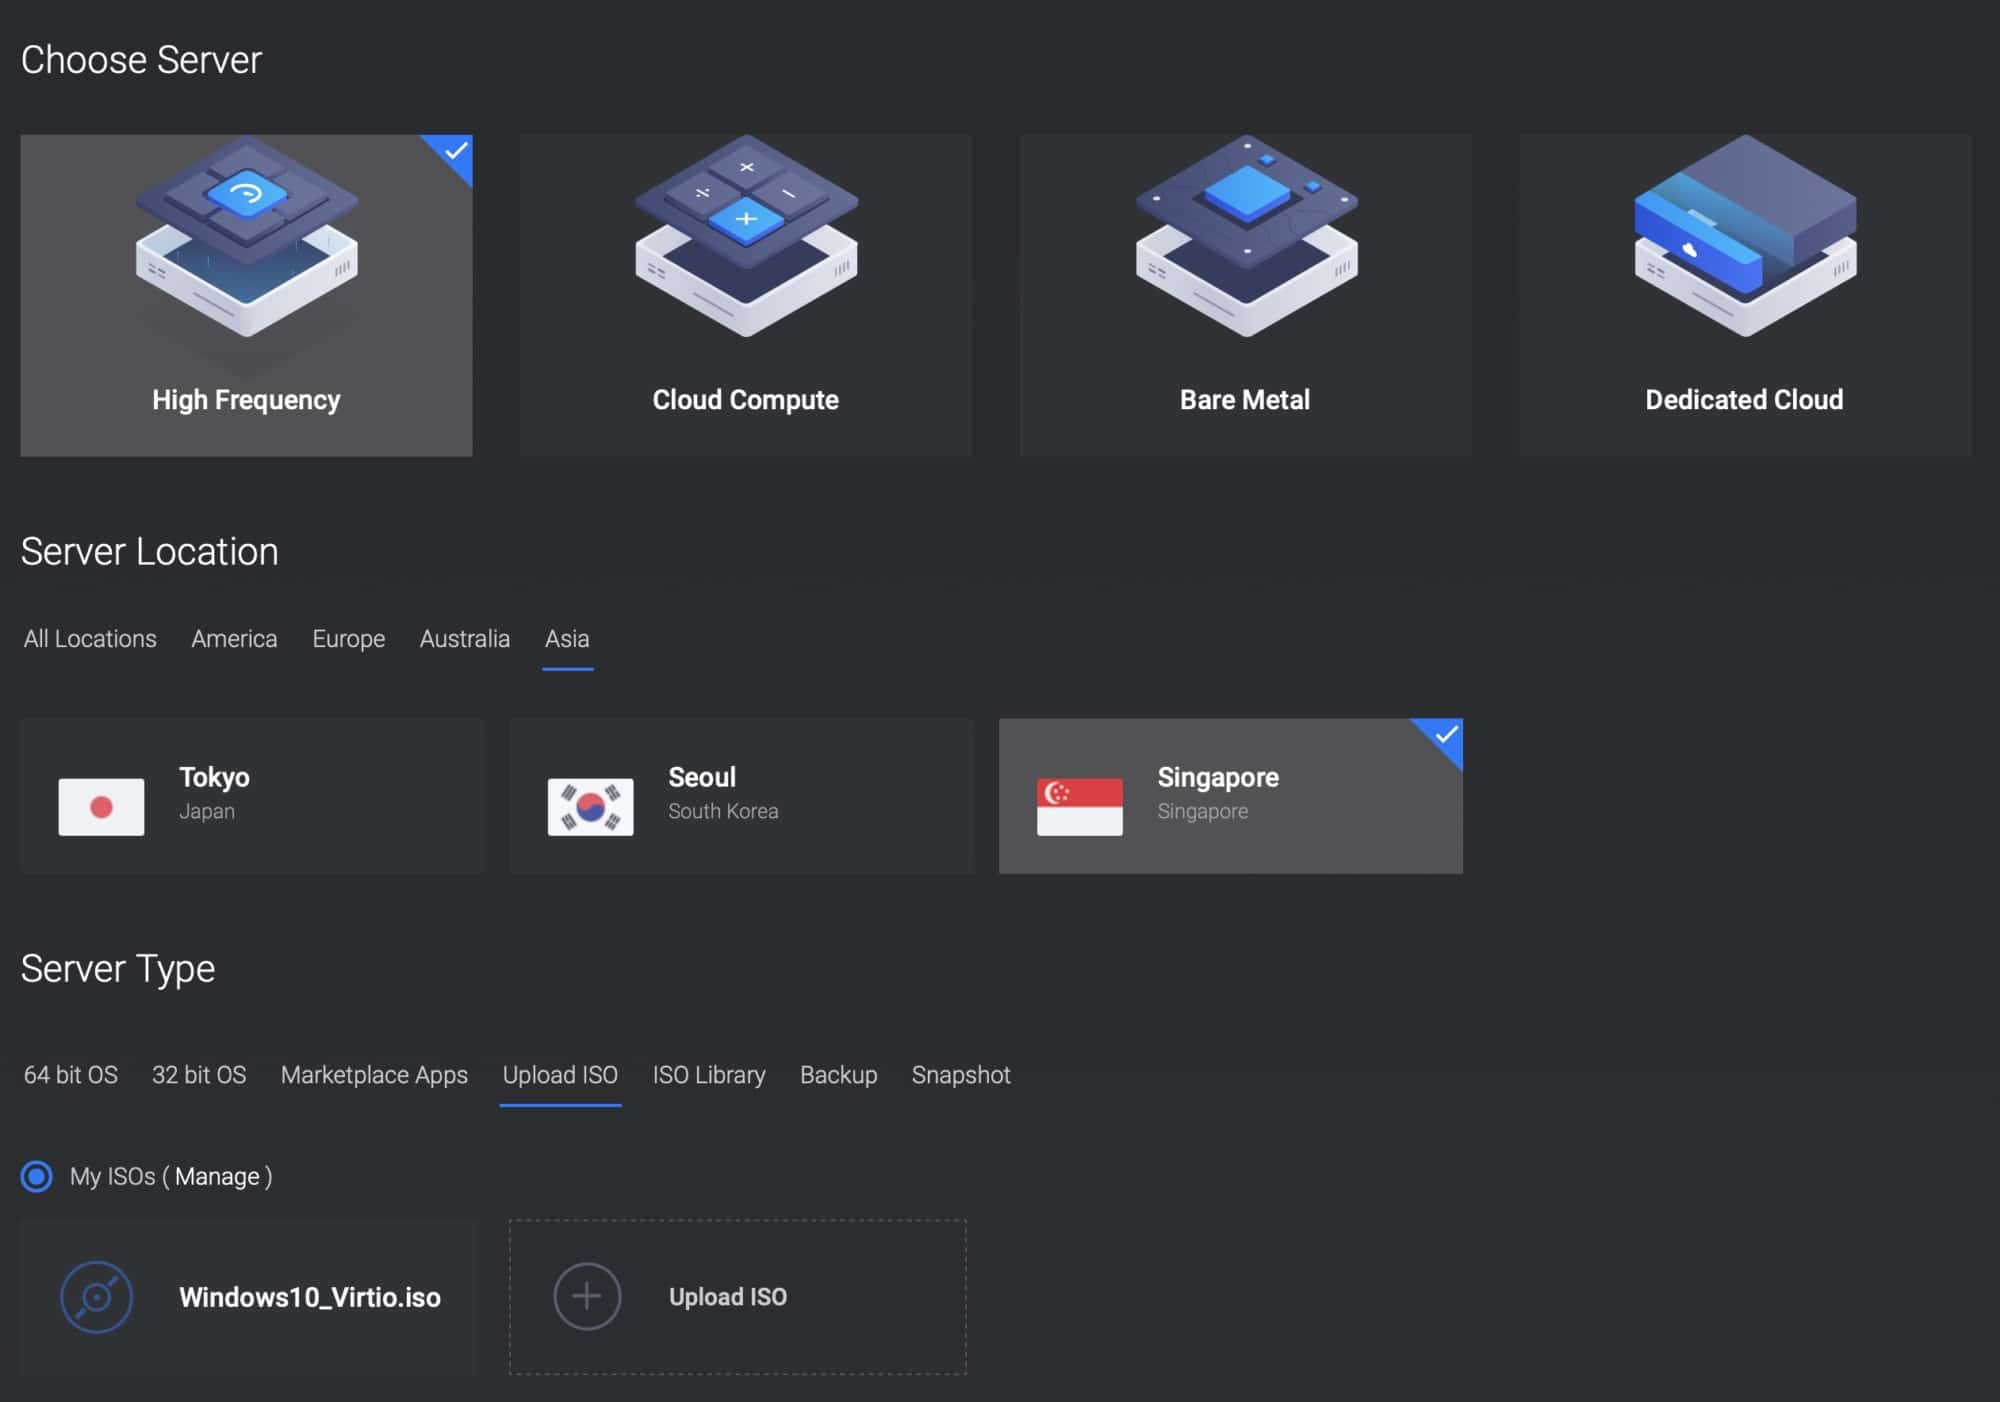Screen dimensions: 2000x1402
Task: Pick the Bare Metal server icon
Action: 1246,236
